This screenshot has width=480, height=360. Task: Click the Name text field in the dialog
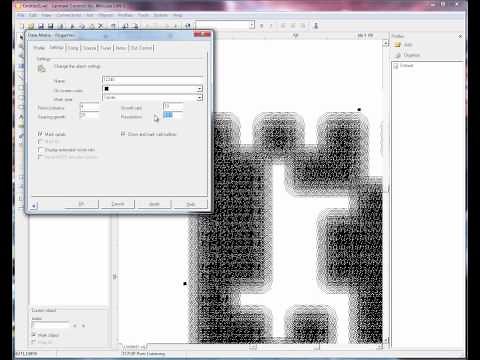153,79
